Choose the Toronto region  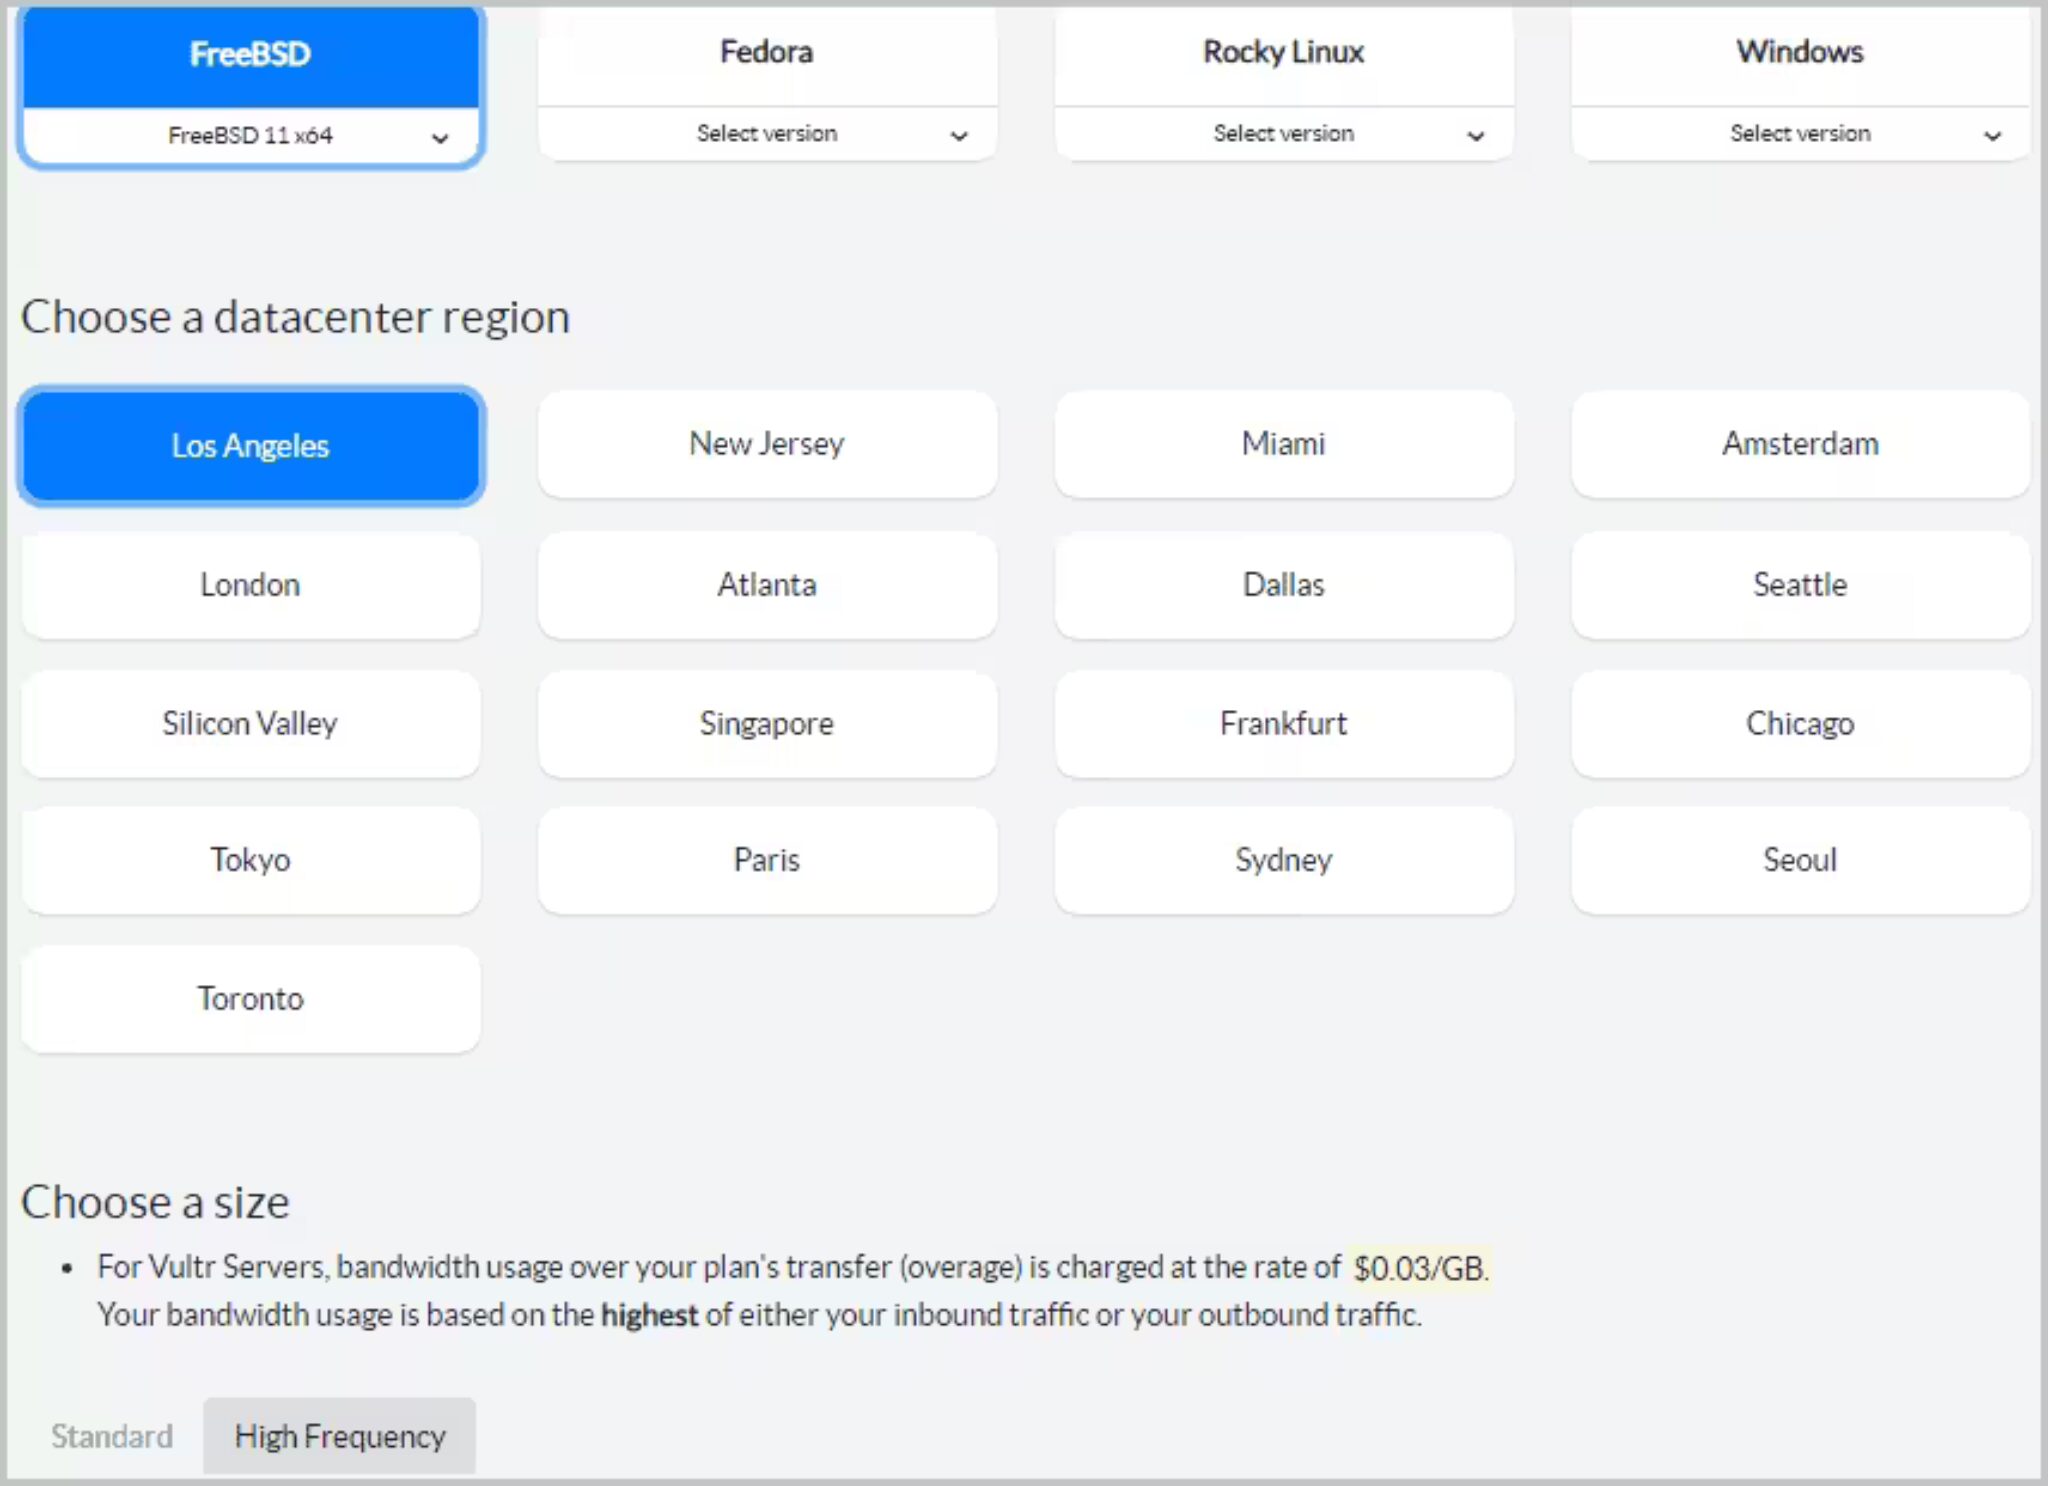[x=250, y=999]
